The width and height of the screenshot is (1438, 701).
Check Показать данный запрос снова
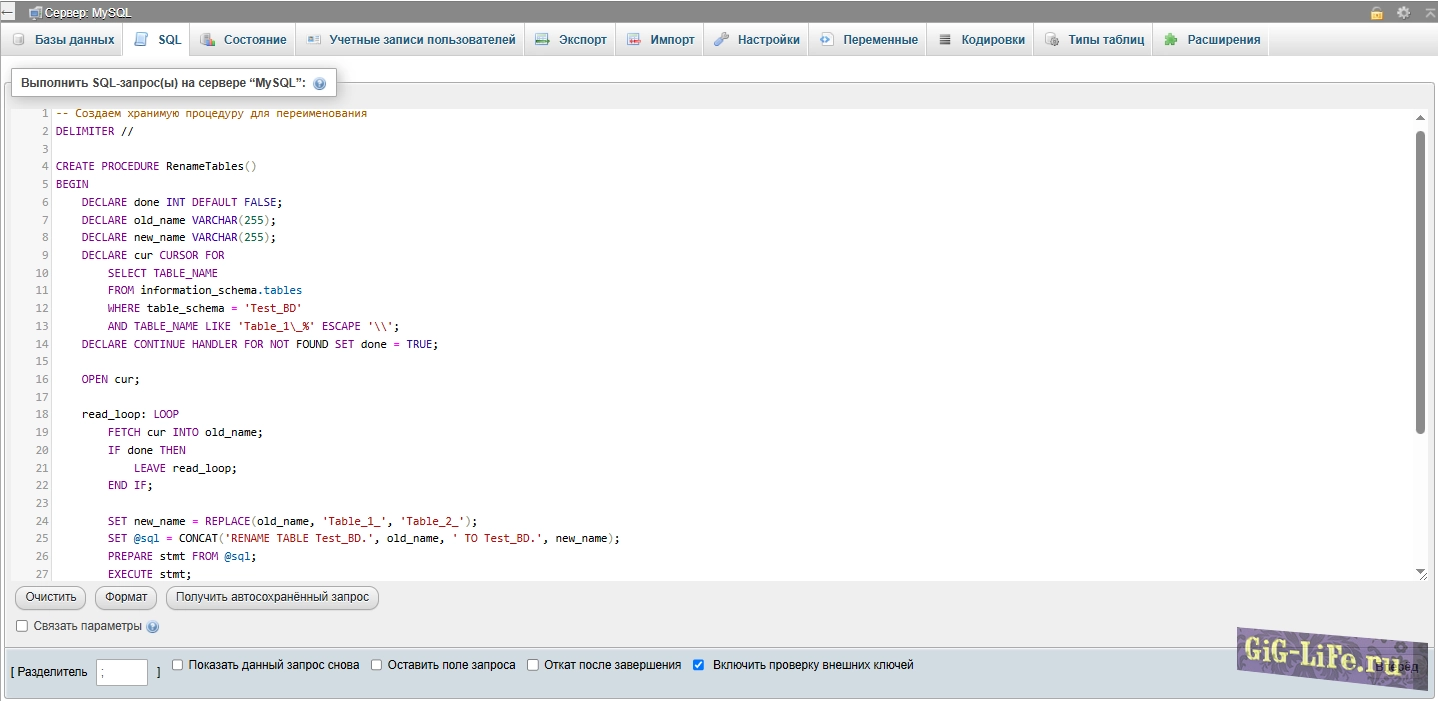click(x=178, y=665)
